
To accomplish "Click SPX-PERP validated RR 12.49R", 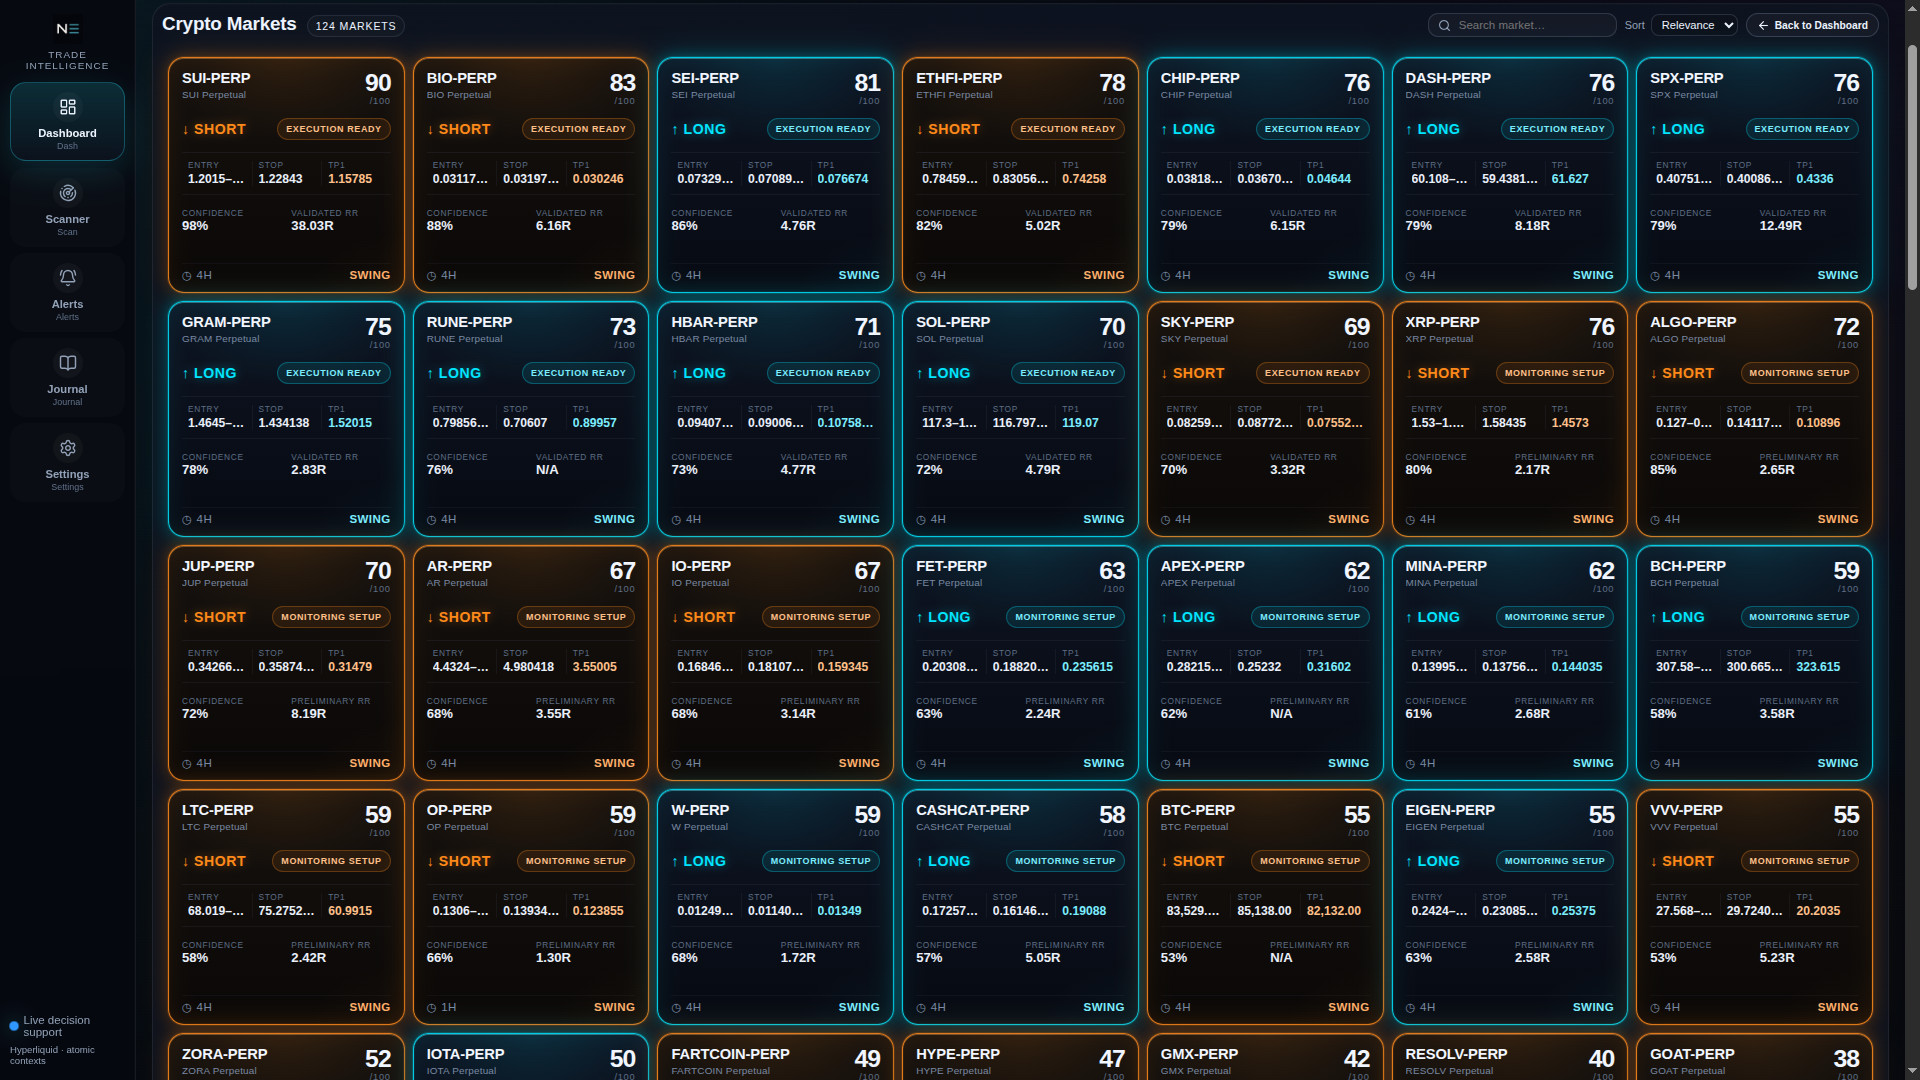I will [x=1780, y=226].
